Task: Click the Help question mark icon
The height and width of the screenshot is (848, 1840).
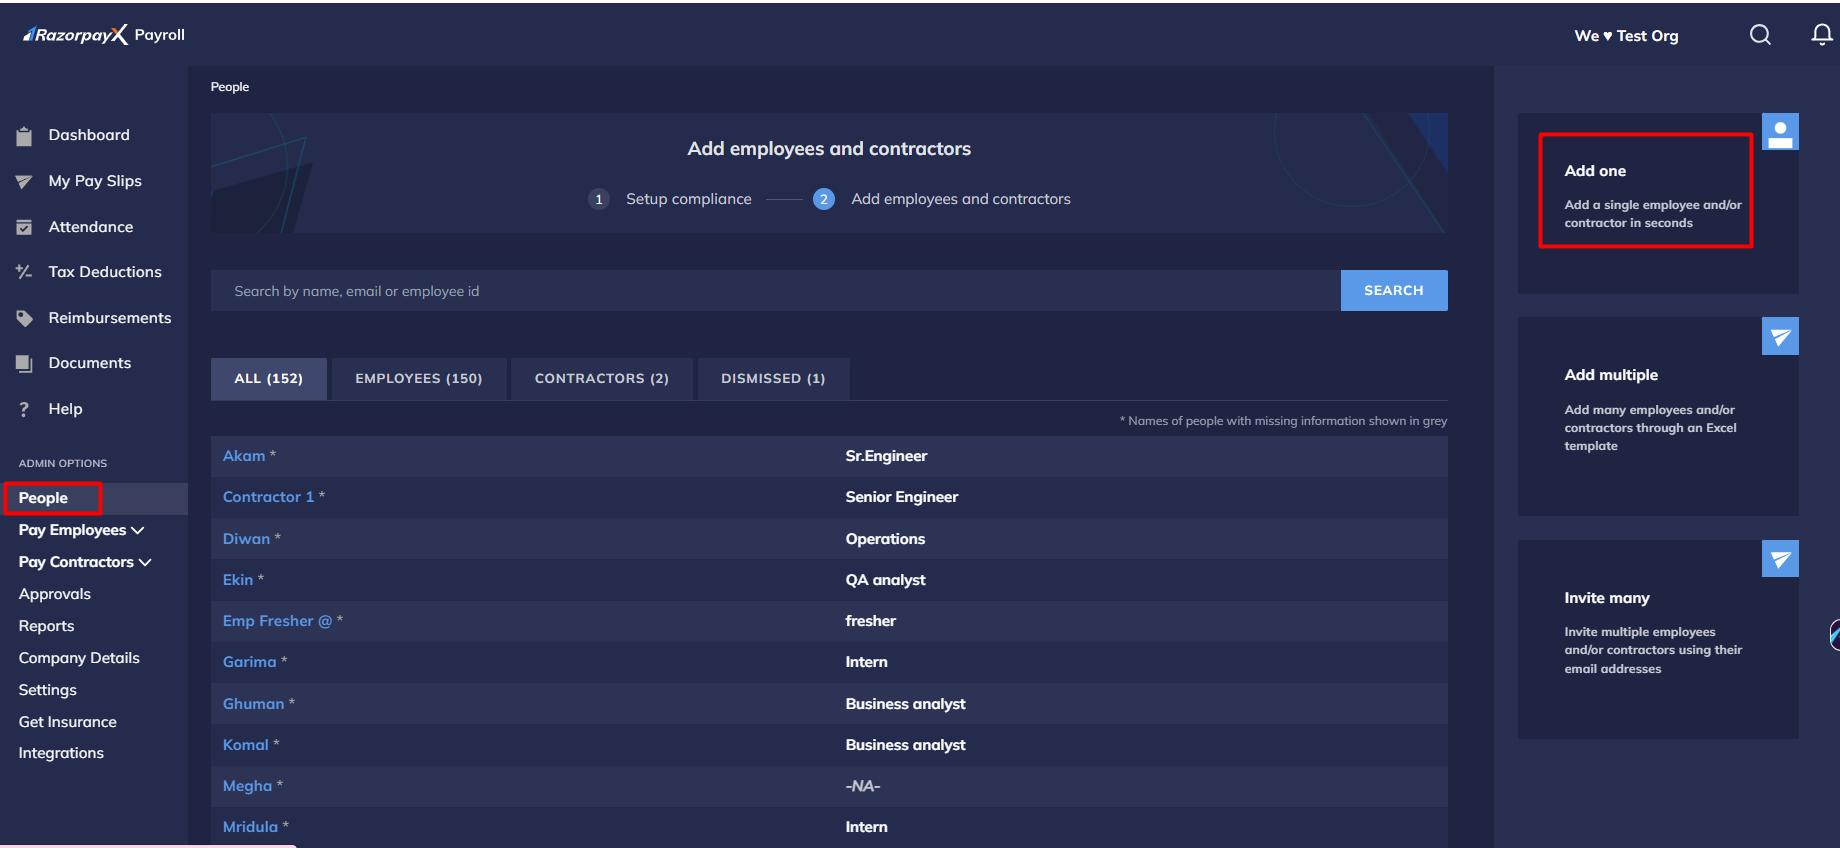Action: tap(24, 409)
